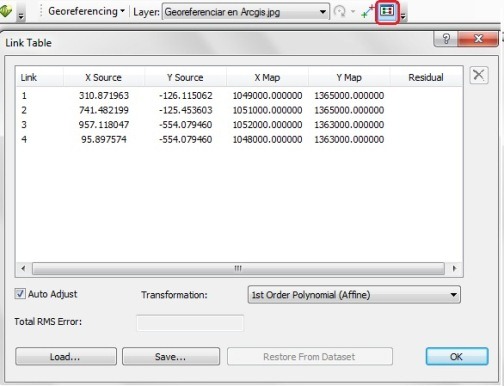Toggle the Auto Adjust checkbox
The height and width of the screenshot is (386, 504).
click(20, 294)
